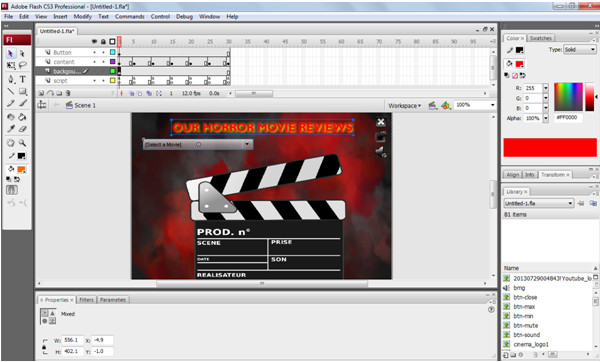The height and width of the screenshot is (362, 600).
Task: Select the Eraser tool
Action: 23,129
